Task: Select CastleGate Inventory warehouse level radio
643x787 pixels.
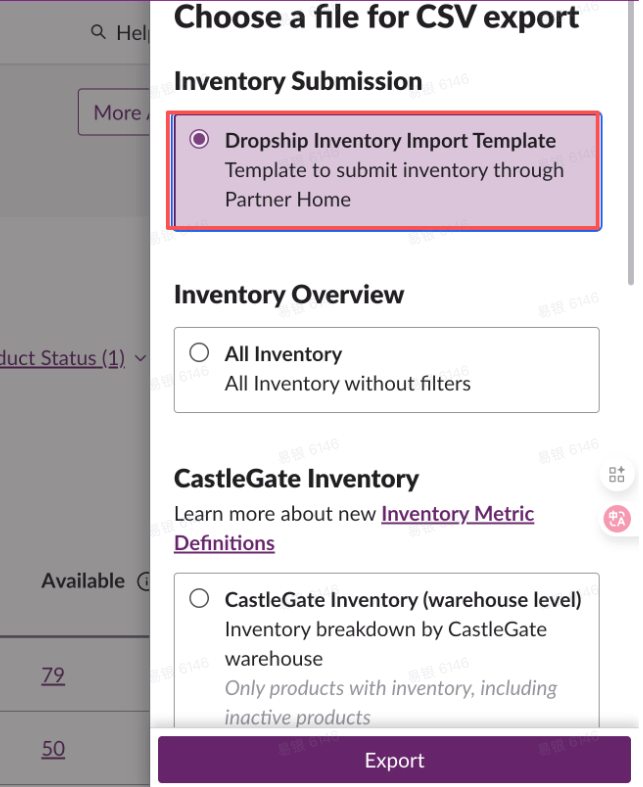Action: tap(199, 599)
